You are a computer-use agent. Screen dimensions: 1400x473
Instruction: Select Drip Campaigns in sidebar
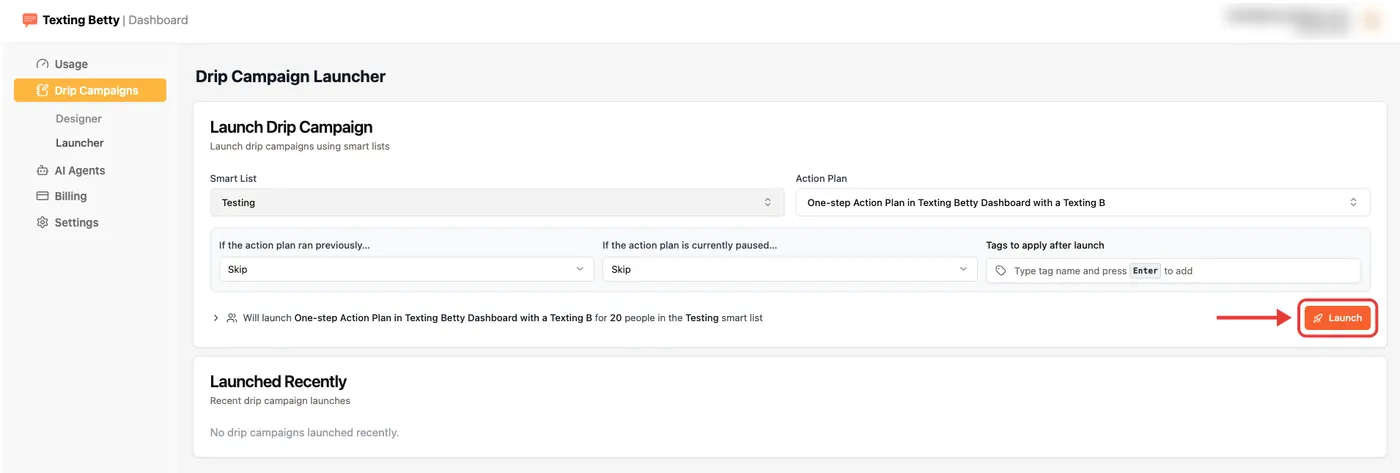(x=90, y=90)
